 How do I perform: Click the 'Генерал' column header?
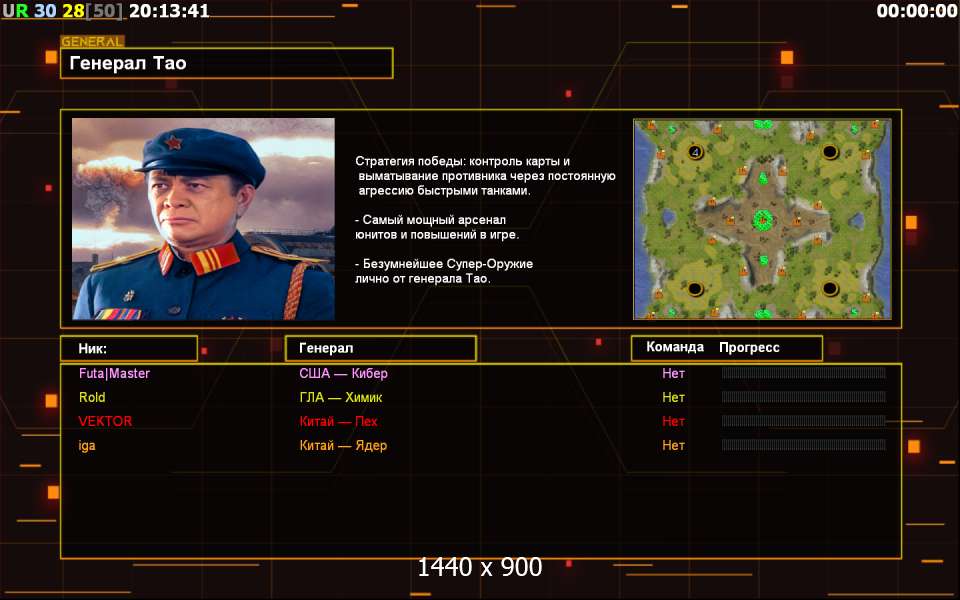click(381, 348)
